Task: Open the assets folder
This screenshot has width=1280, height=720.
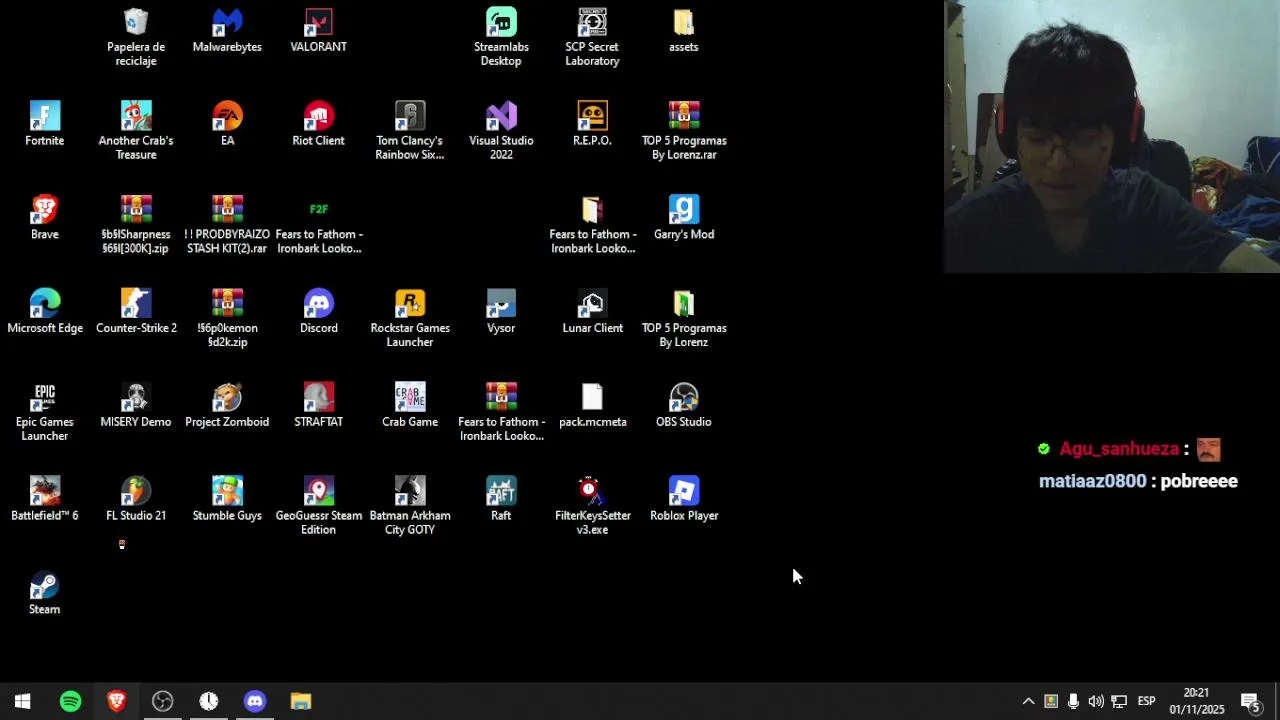Action: click(x=684, y=30)
